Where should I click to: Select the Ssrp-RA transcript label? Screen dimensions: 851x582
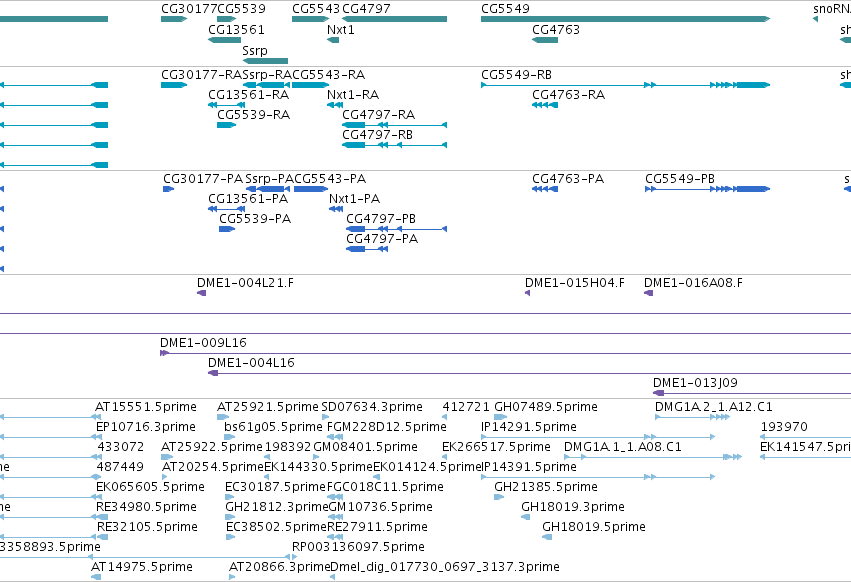[267, 74]
